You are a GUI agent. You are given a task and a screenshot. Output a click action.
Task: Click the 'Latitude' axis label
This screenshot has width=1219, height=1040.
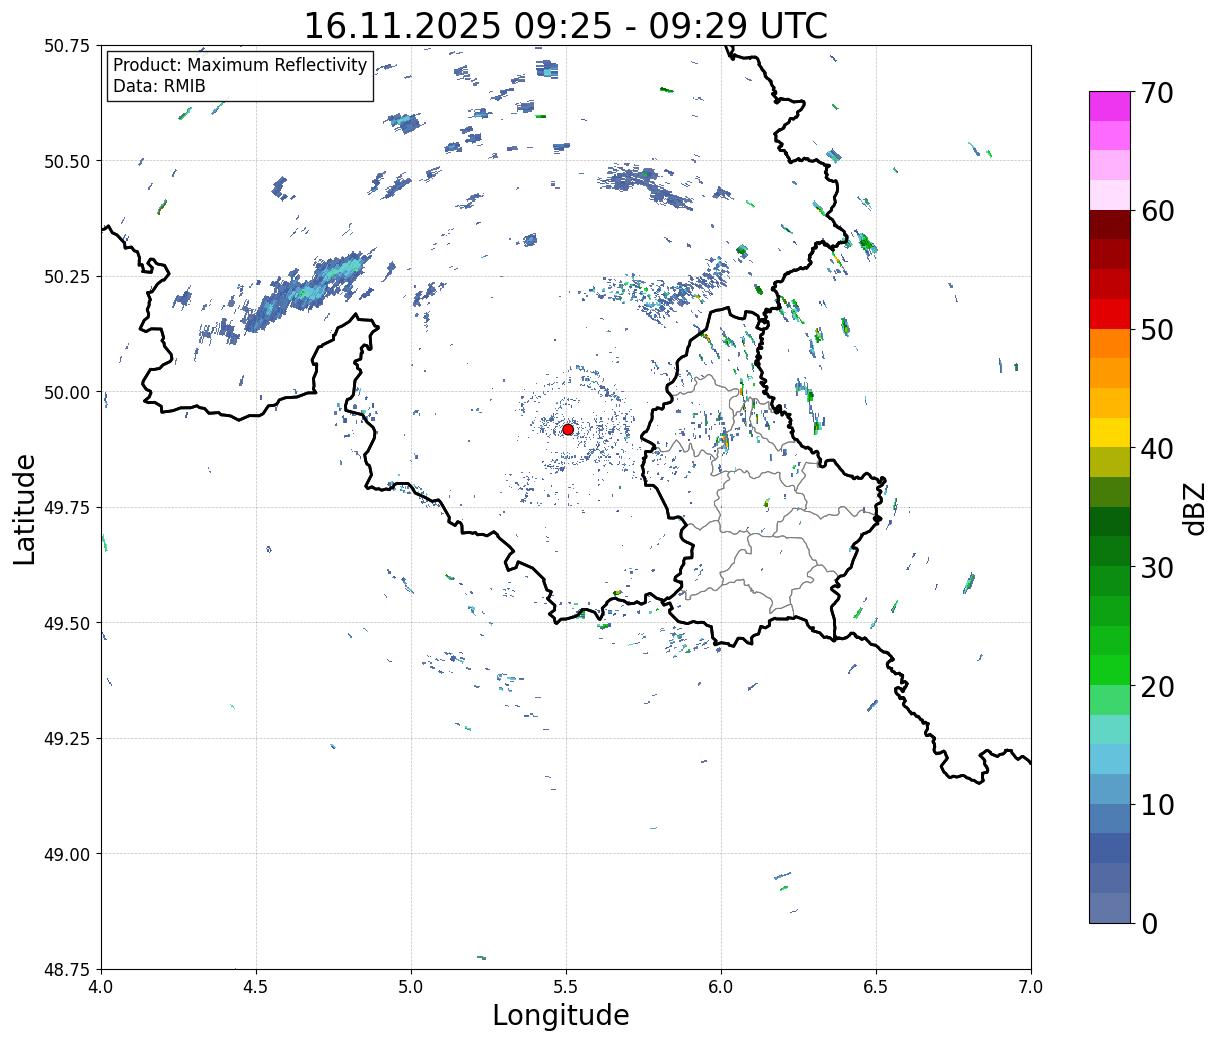[25, 509]
